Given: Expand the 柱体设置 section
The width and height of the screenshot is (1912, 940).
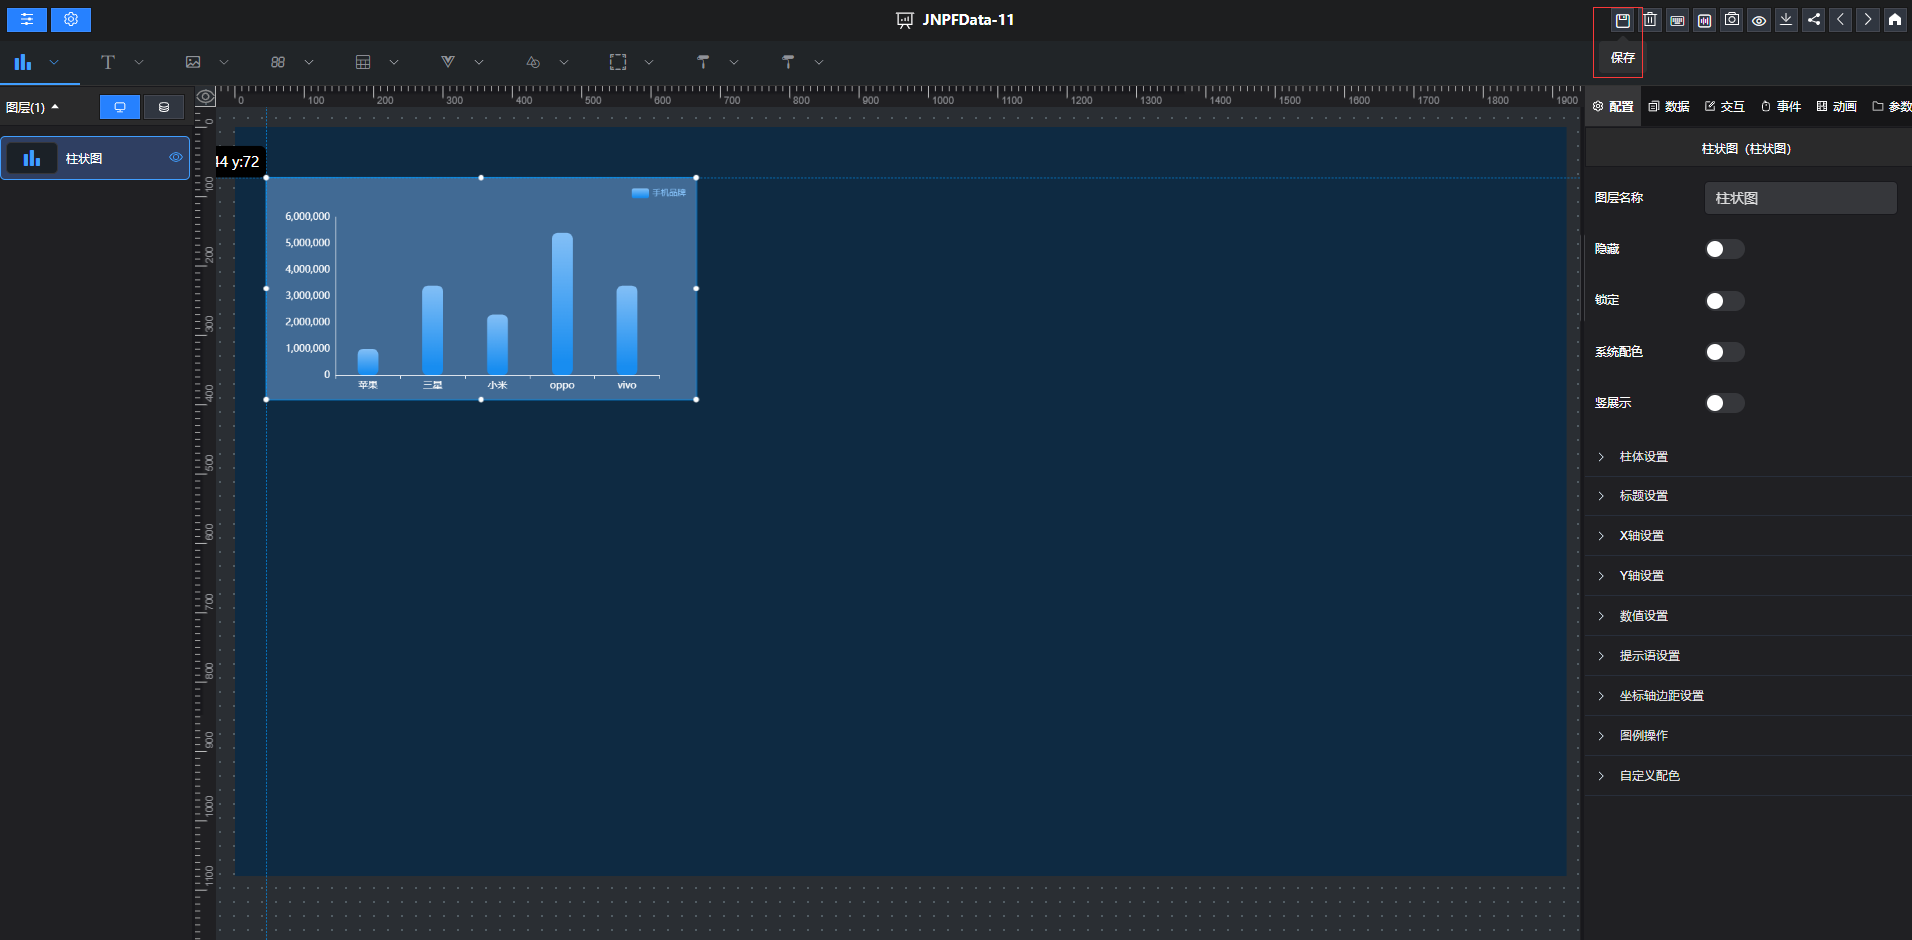Looking at the screenshot, I should click(x=1643, y=457).
